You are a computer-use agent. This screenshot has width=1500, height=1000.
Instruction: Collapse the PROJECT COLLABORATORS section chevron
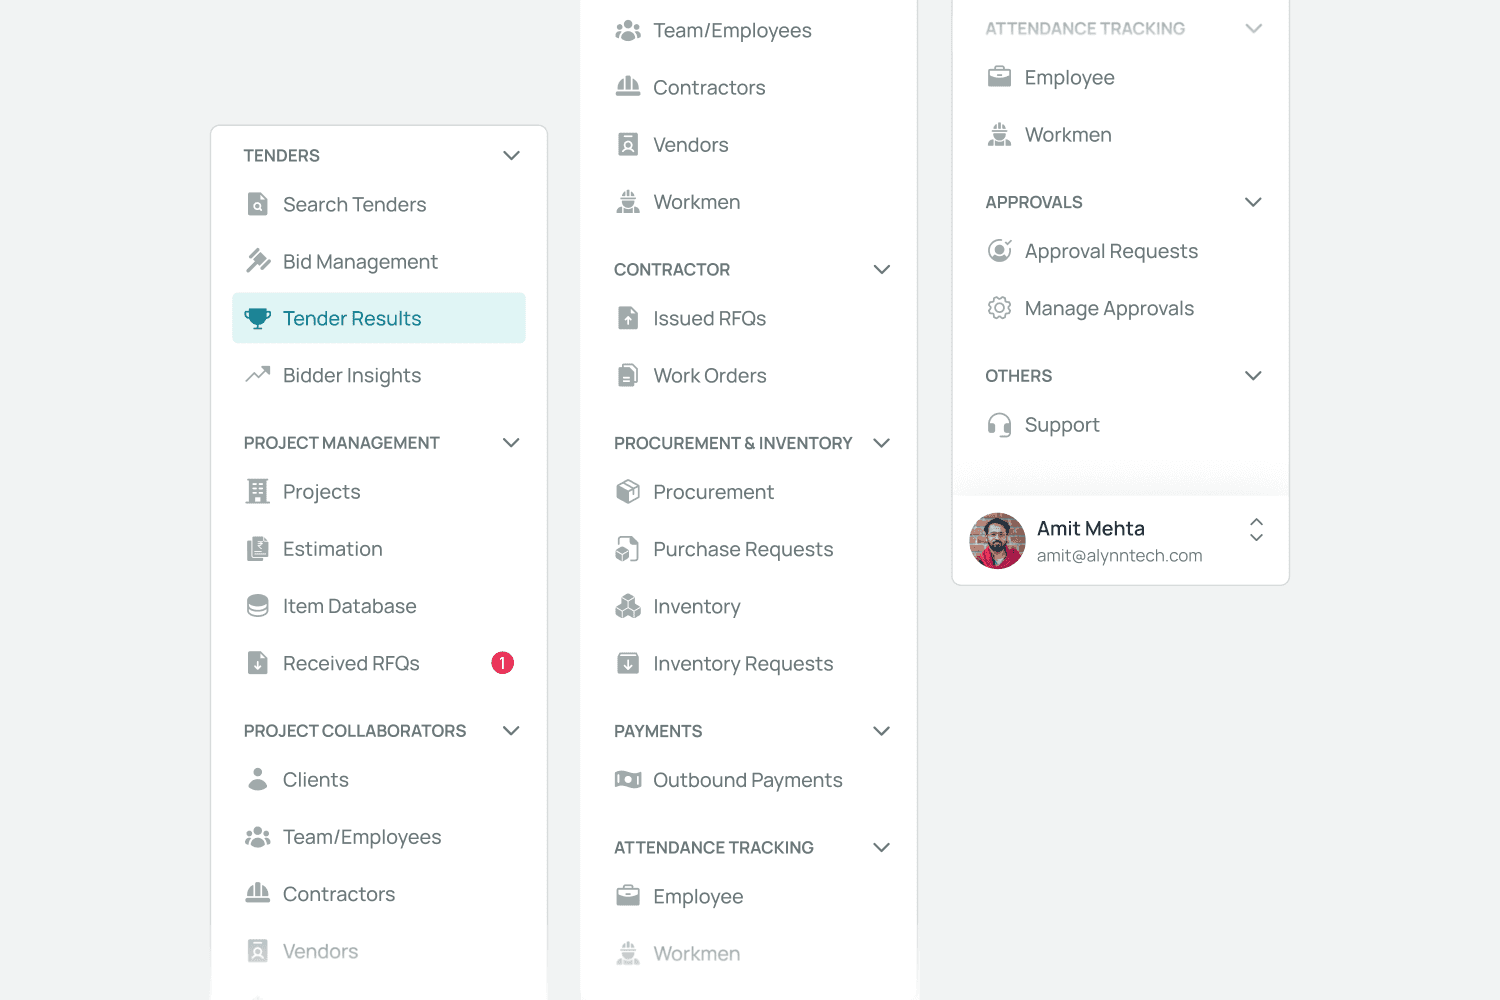511,730
